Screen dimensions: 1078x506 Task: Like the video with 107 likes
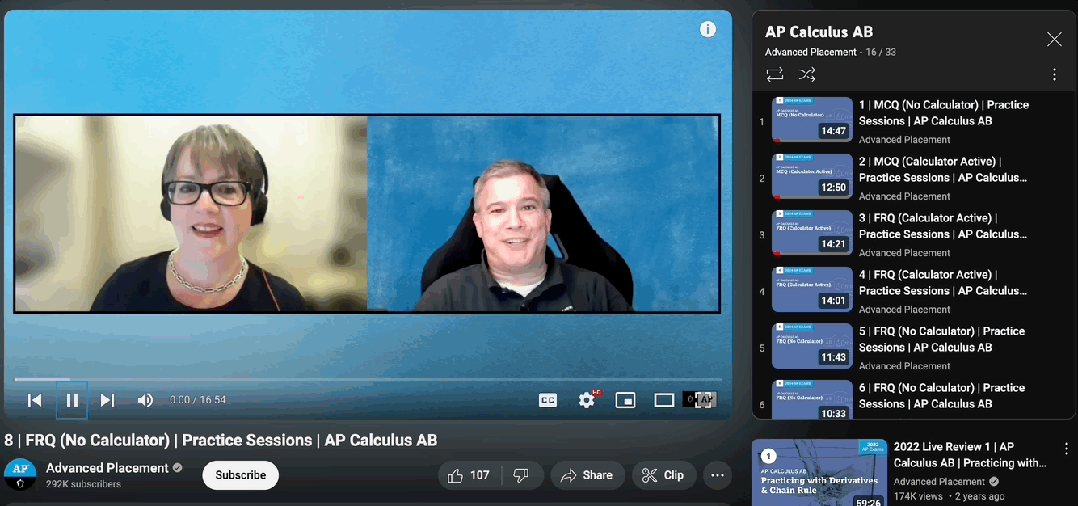pyautogui.click(x=468, y=475)
